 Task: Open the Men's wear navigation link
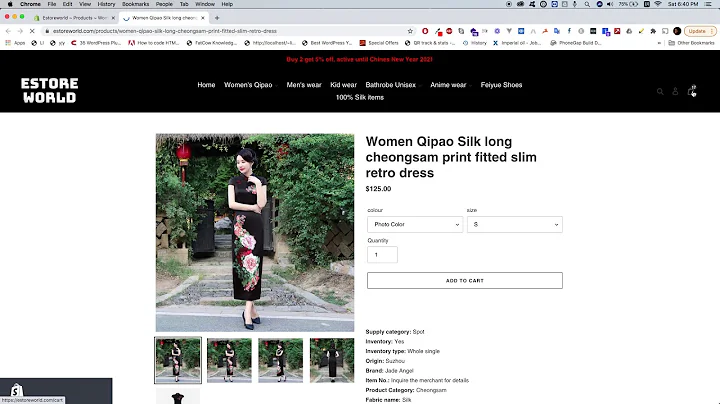pos(304,85)
